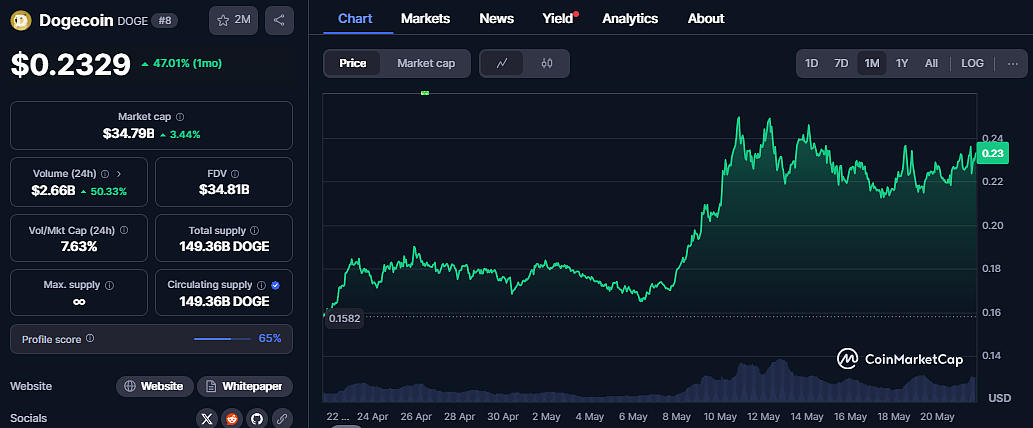The width and height of the screenshot is (1033, 428).
Task: Click the Max. supply info icon
Action: pos(109,285)
